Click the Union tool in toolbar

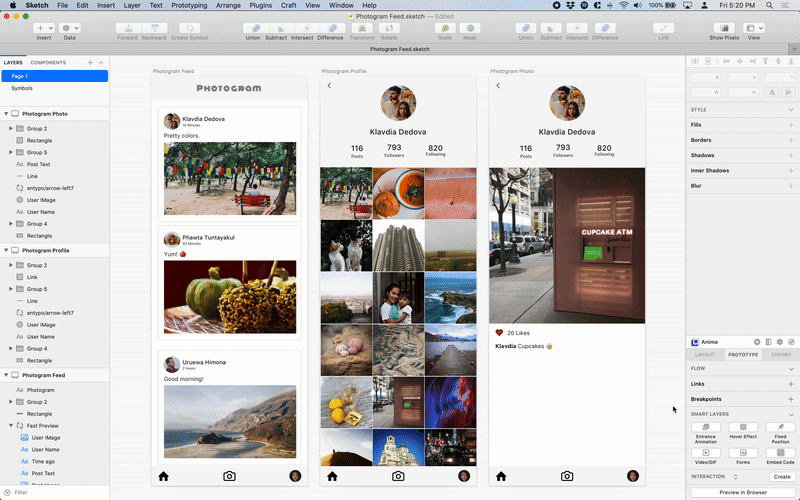coord(254,29)
